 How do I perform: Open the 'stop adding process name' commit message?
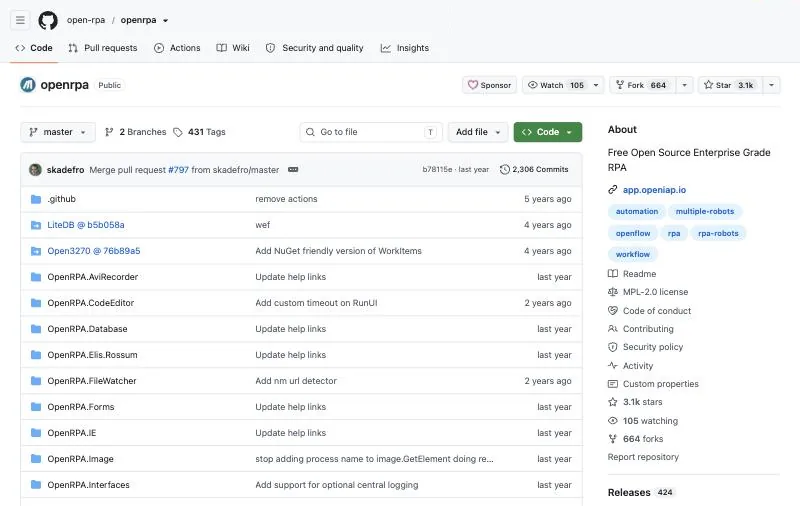[x=374, y=459]
